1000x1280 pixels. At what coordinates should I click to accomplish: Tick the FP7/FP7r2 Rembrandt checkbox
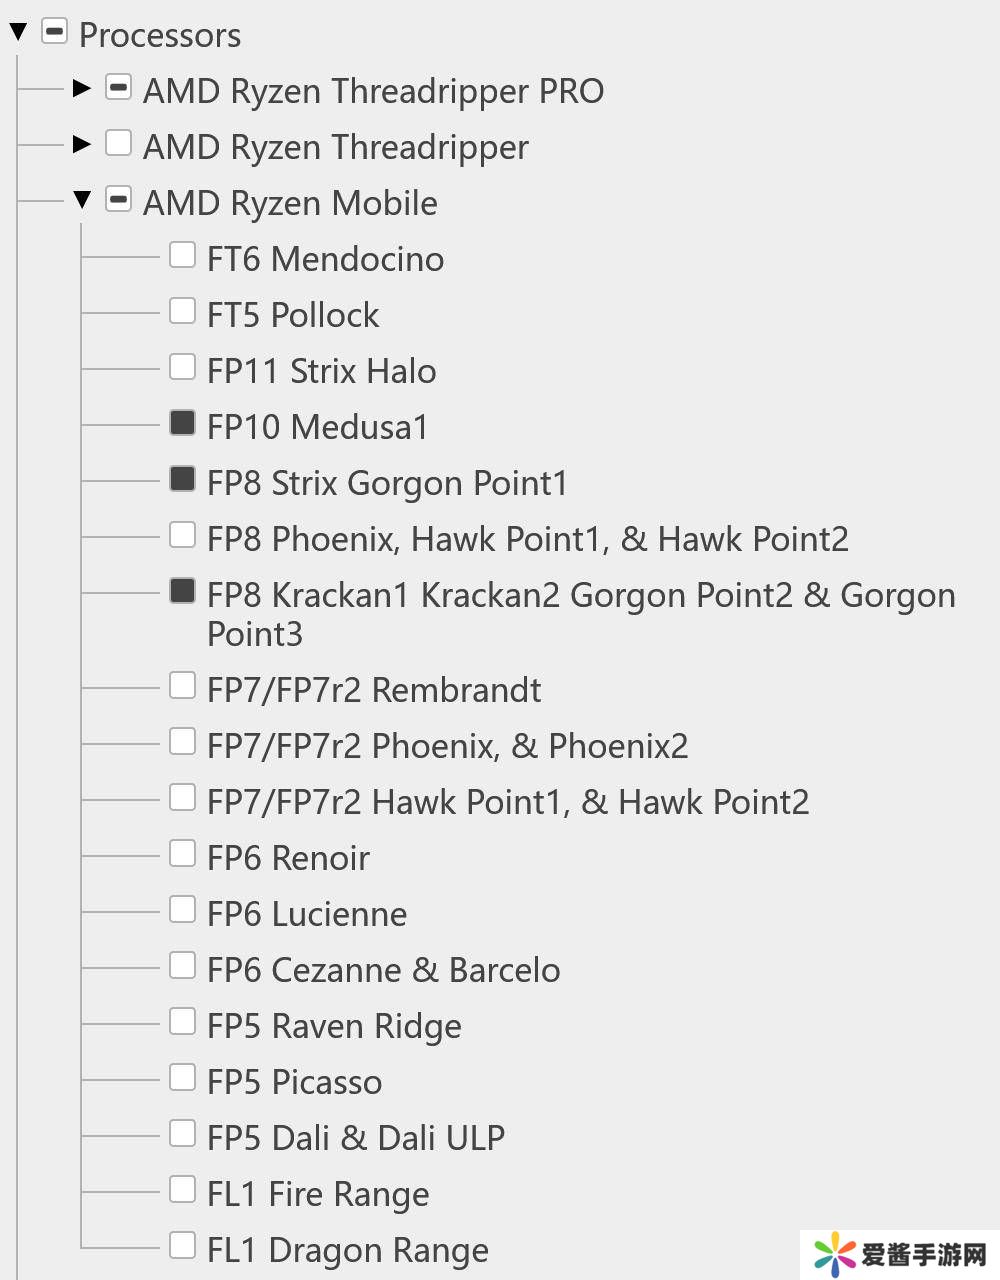pos(182,686)
